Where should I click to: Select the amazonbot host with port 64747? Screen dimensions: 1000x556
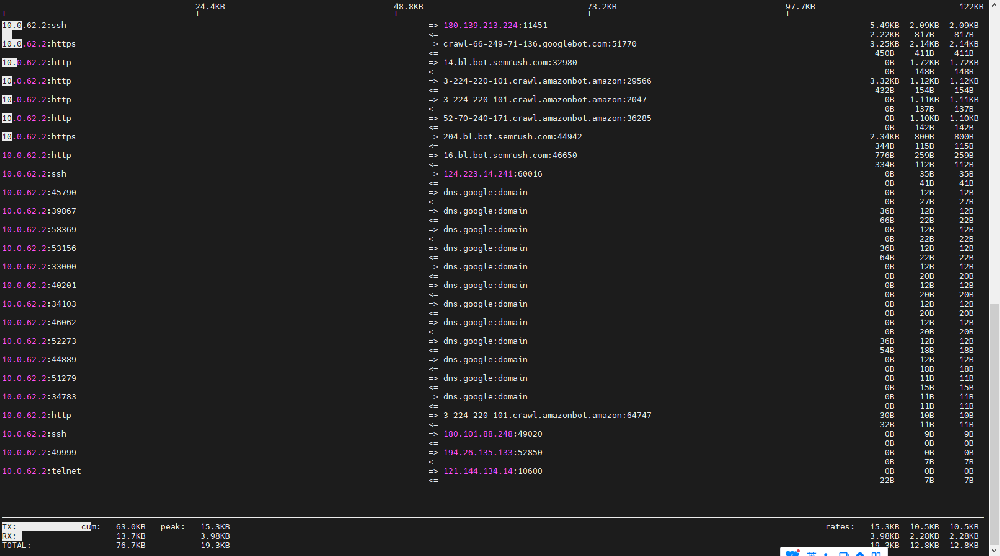point(547,415)
